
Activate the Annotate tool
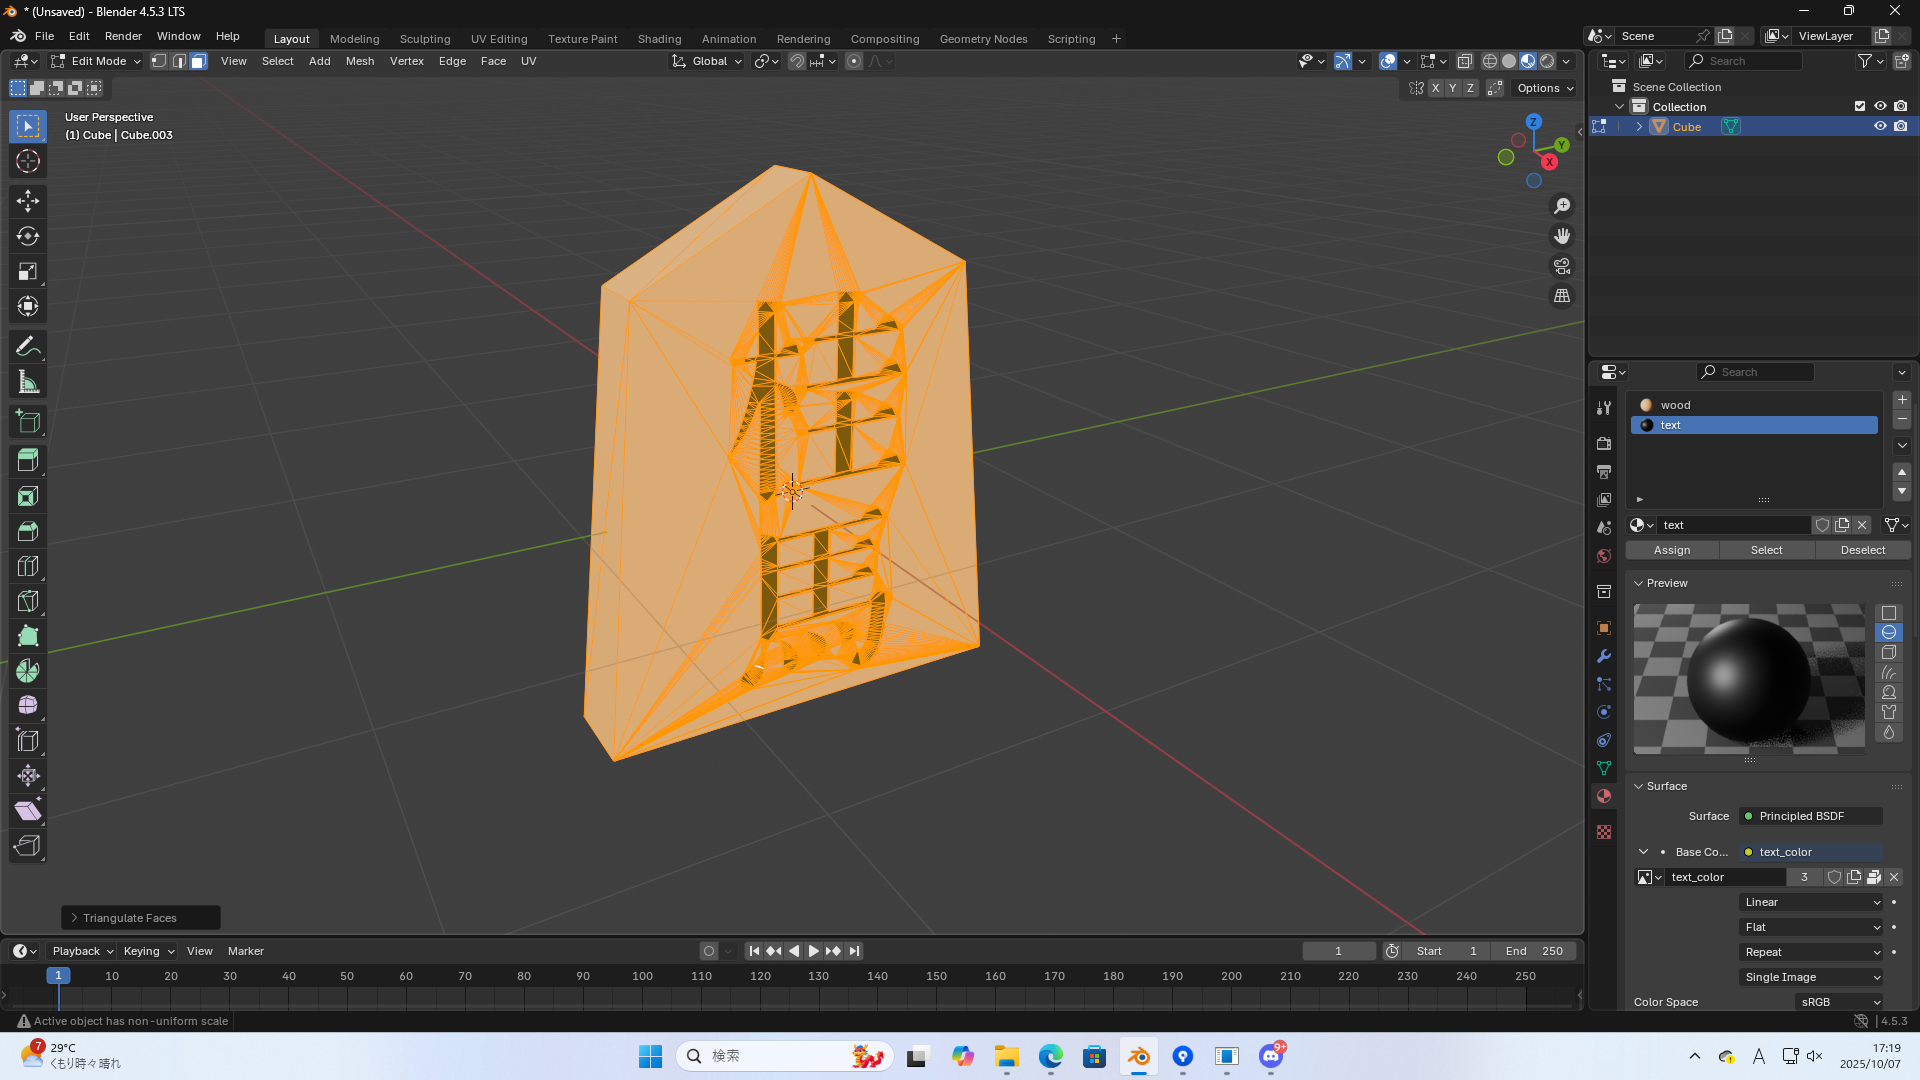(x=27, y=345)
